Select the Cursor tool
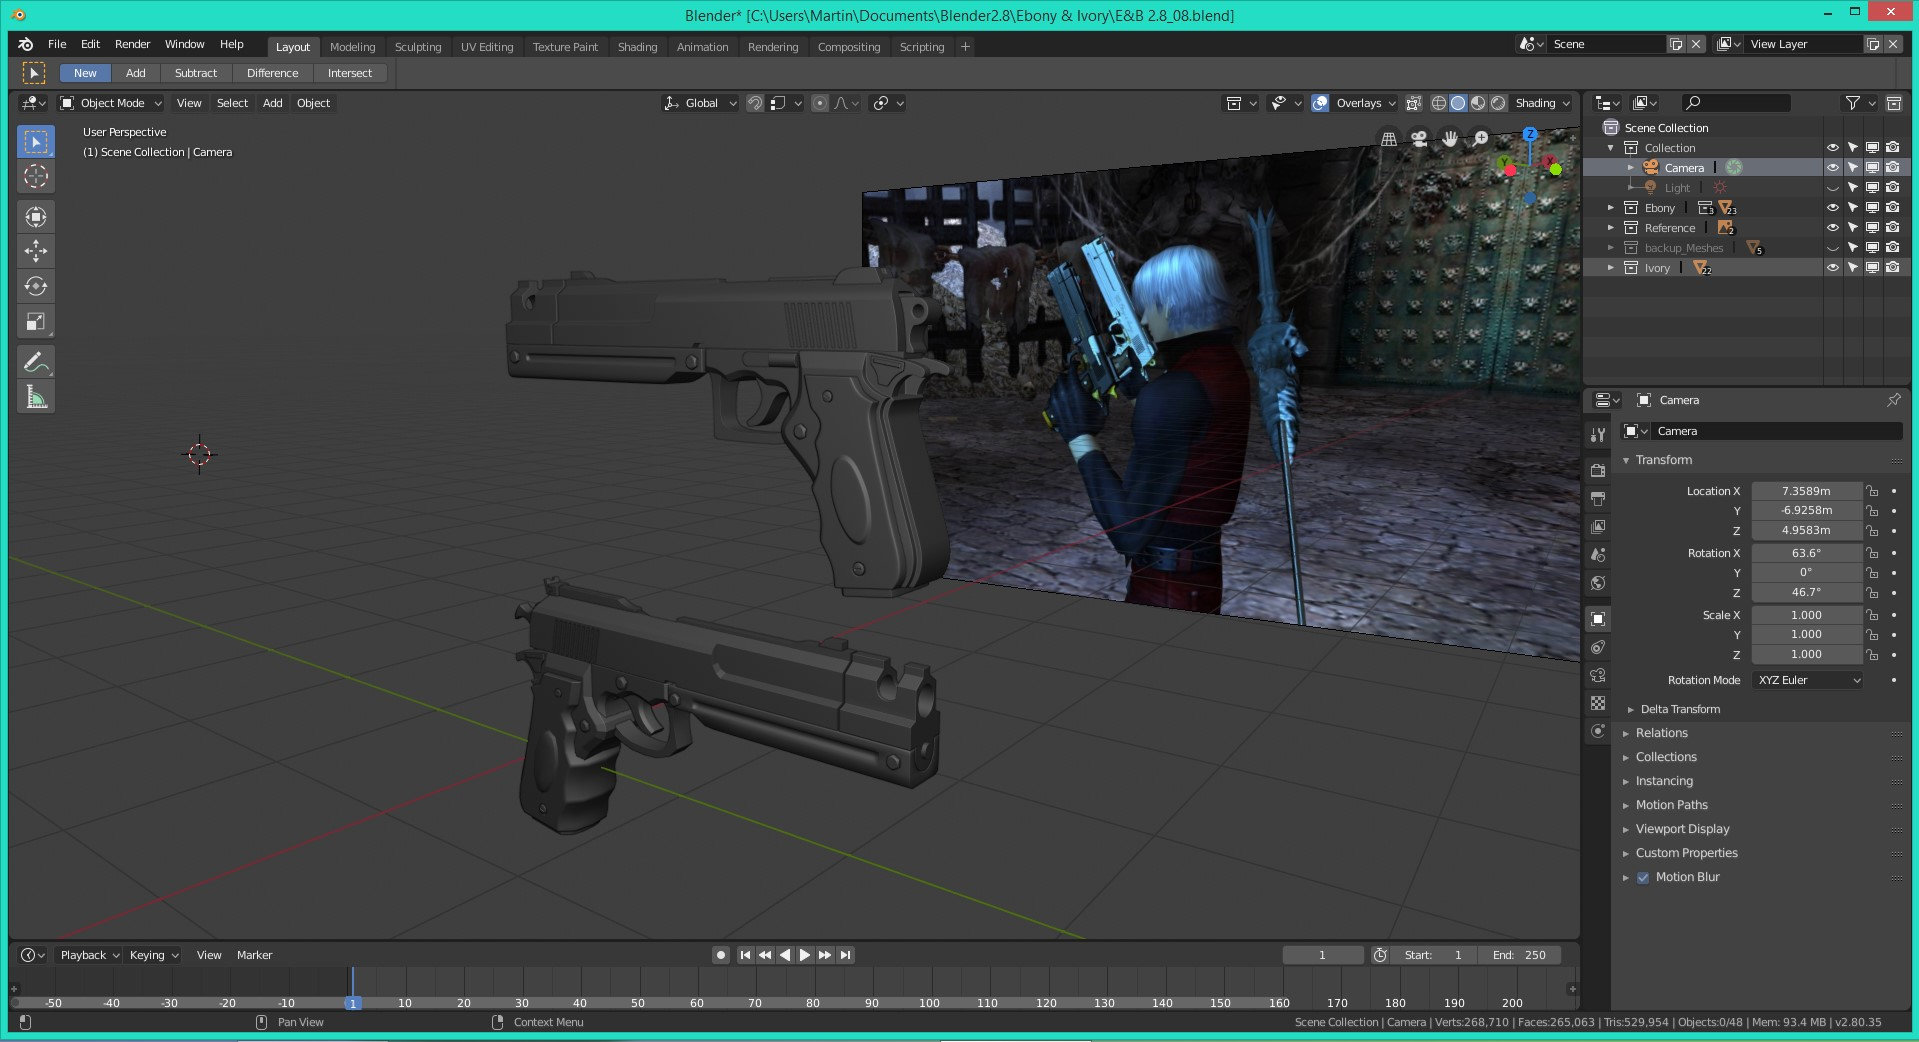The height and width of the screenshot is (1042, 1919). click(x=36, y=177)
